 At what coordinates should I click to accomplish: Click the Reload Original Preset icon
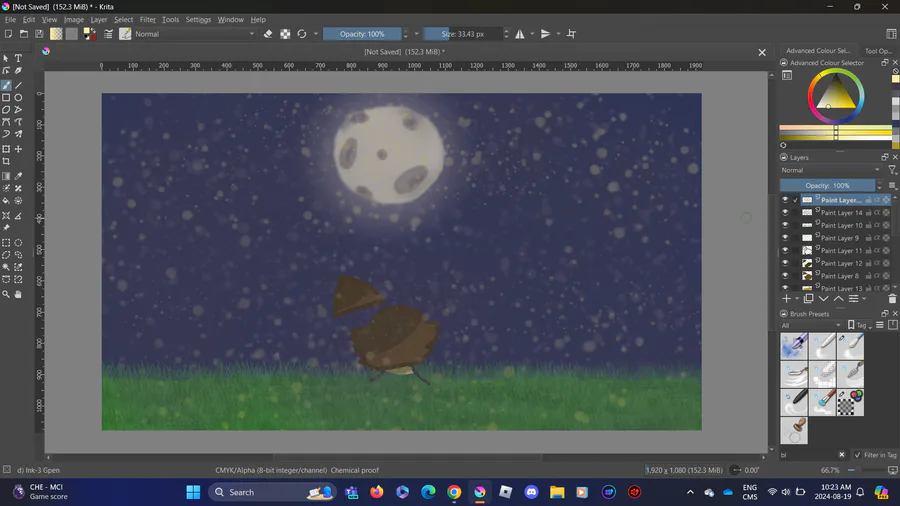pos(302,34)
